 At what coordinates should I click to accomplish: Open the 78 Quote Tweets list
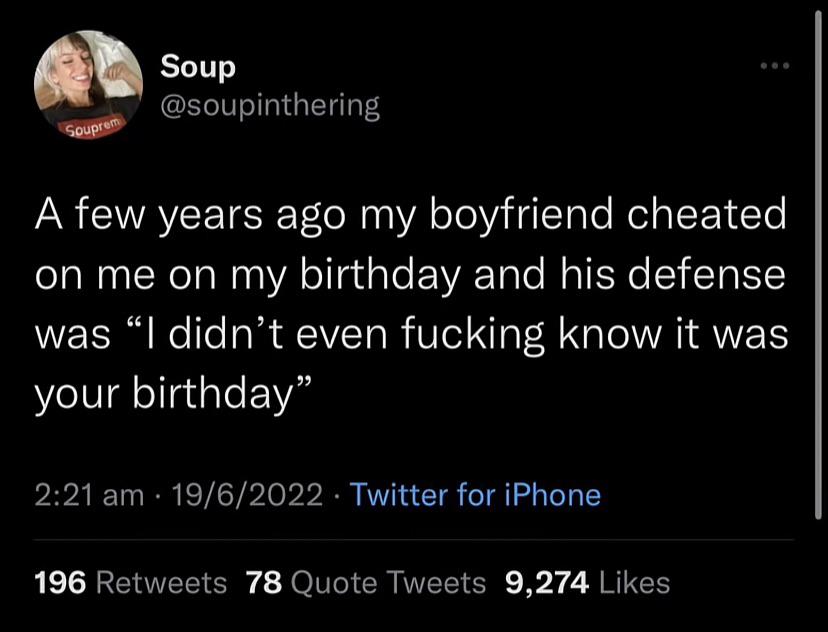[x=366, y=582]
